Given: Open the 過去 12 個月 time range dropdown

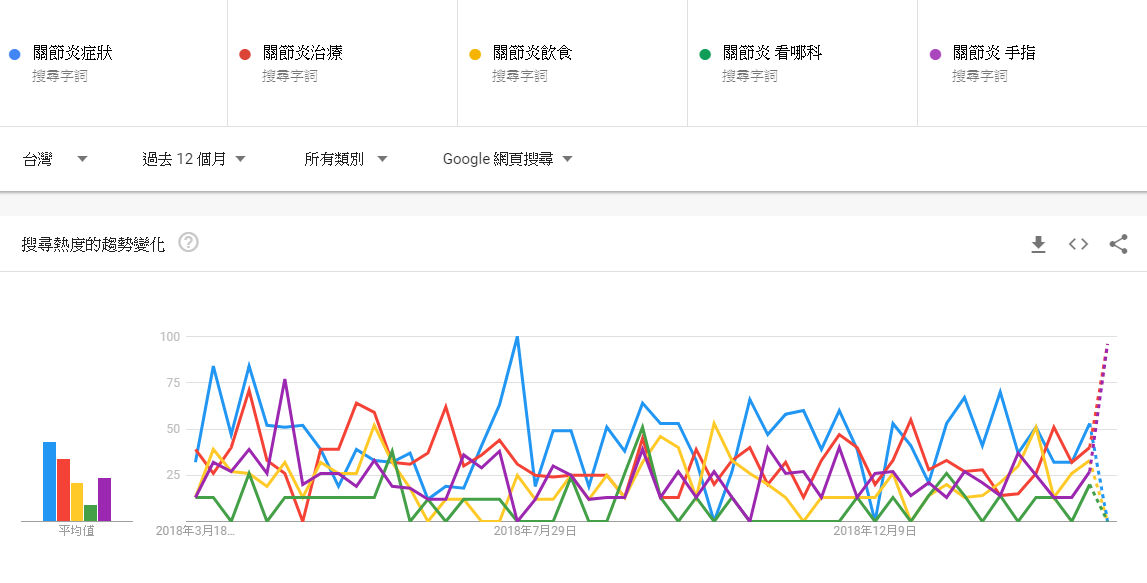Looking at the screenshot, I should point(194,159).
